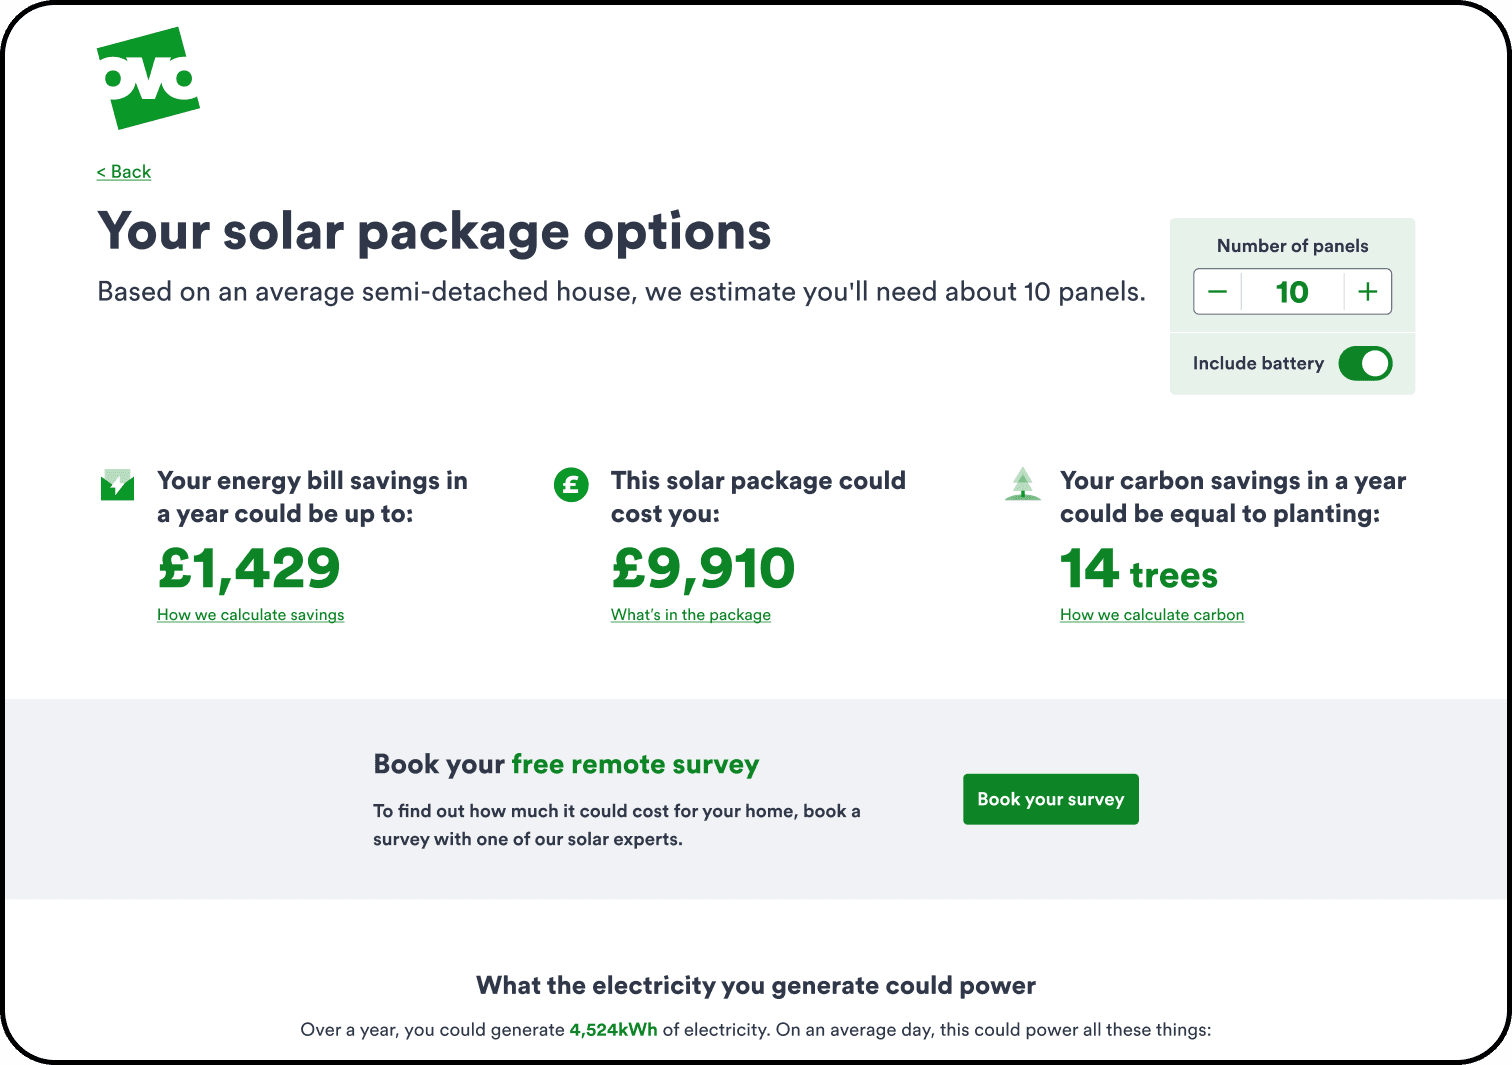Open How we calculate savings
The height and width of the screenshot is (1065, 1512).
(250, 615)
